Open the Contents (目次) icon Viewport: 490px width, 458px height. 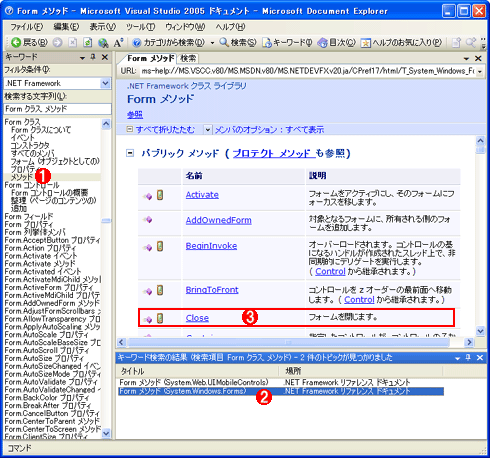click(322, 43)
